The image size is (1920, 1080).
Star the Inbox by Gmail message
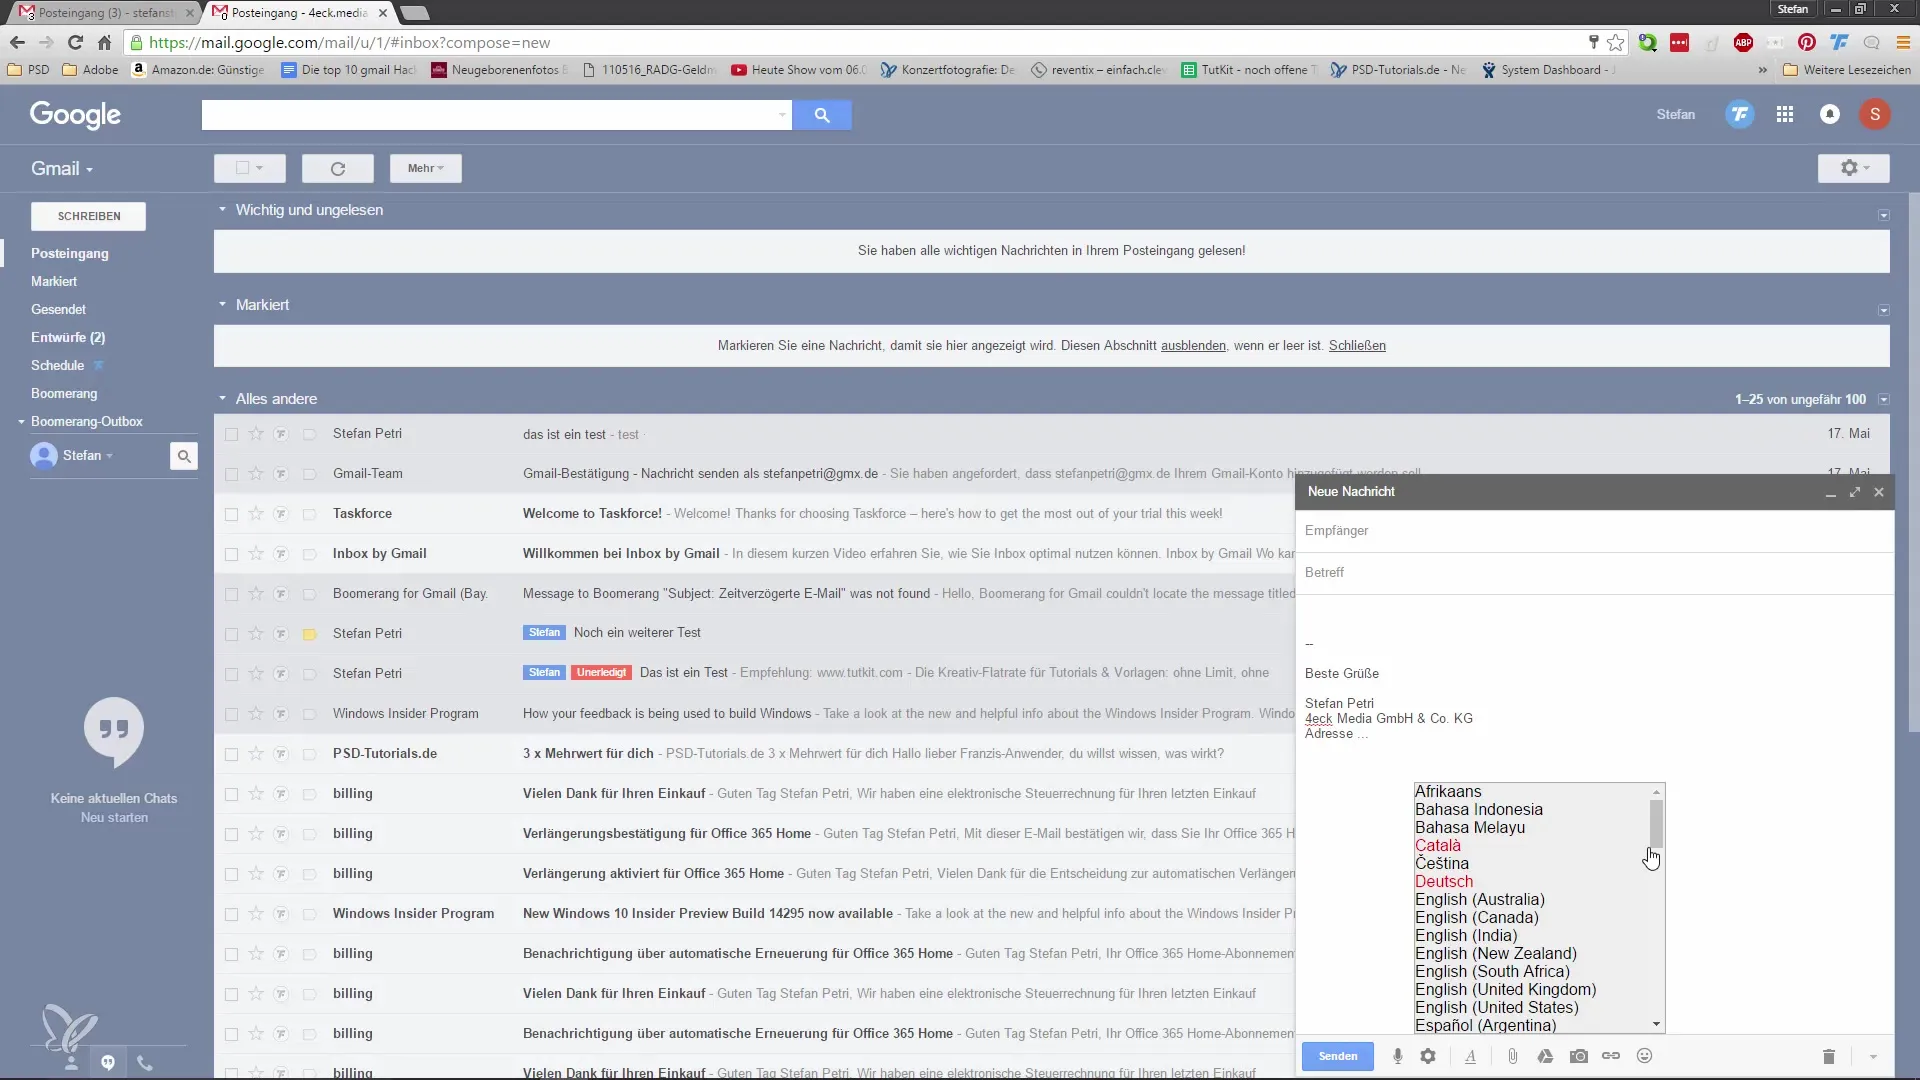coord(256,553)
